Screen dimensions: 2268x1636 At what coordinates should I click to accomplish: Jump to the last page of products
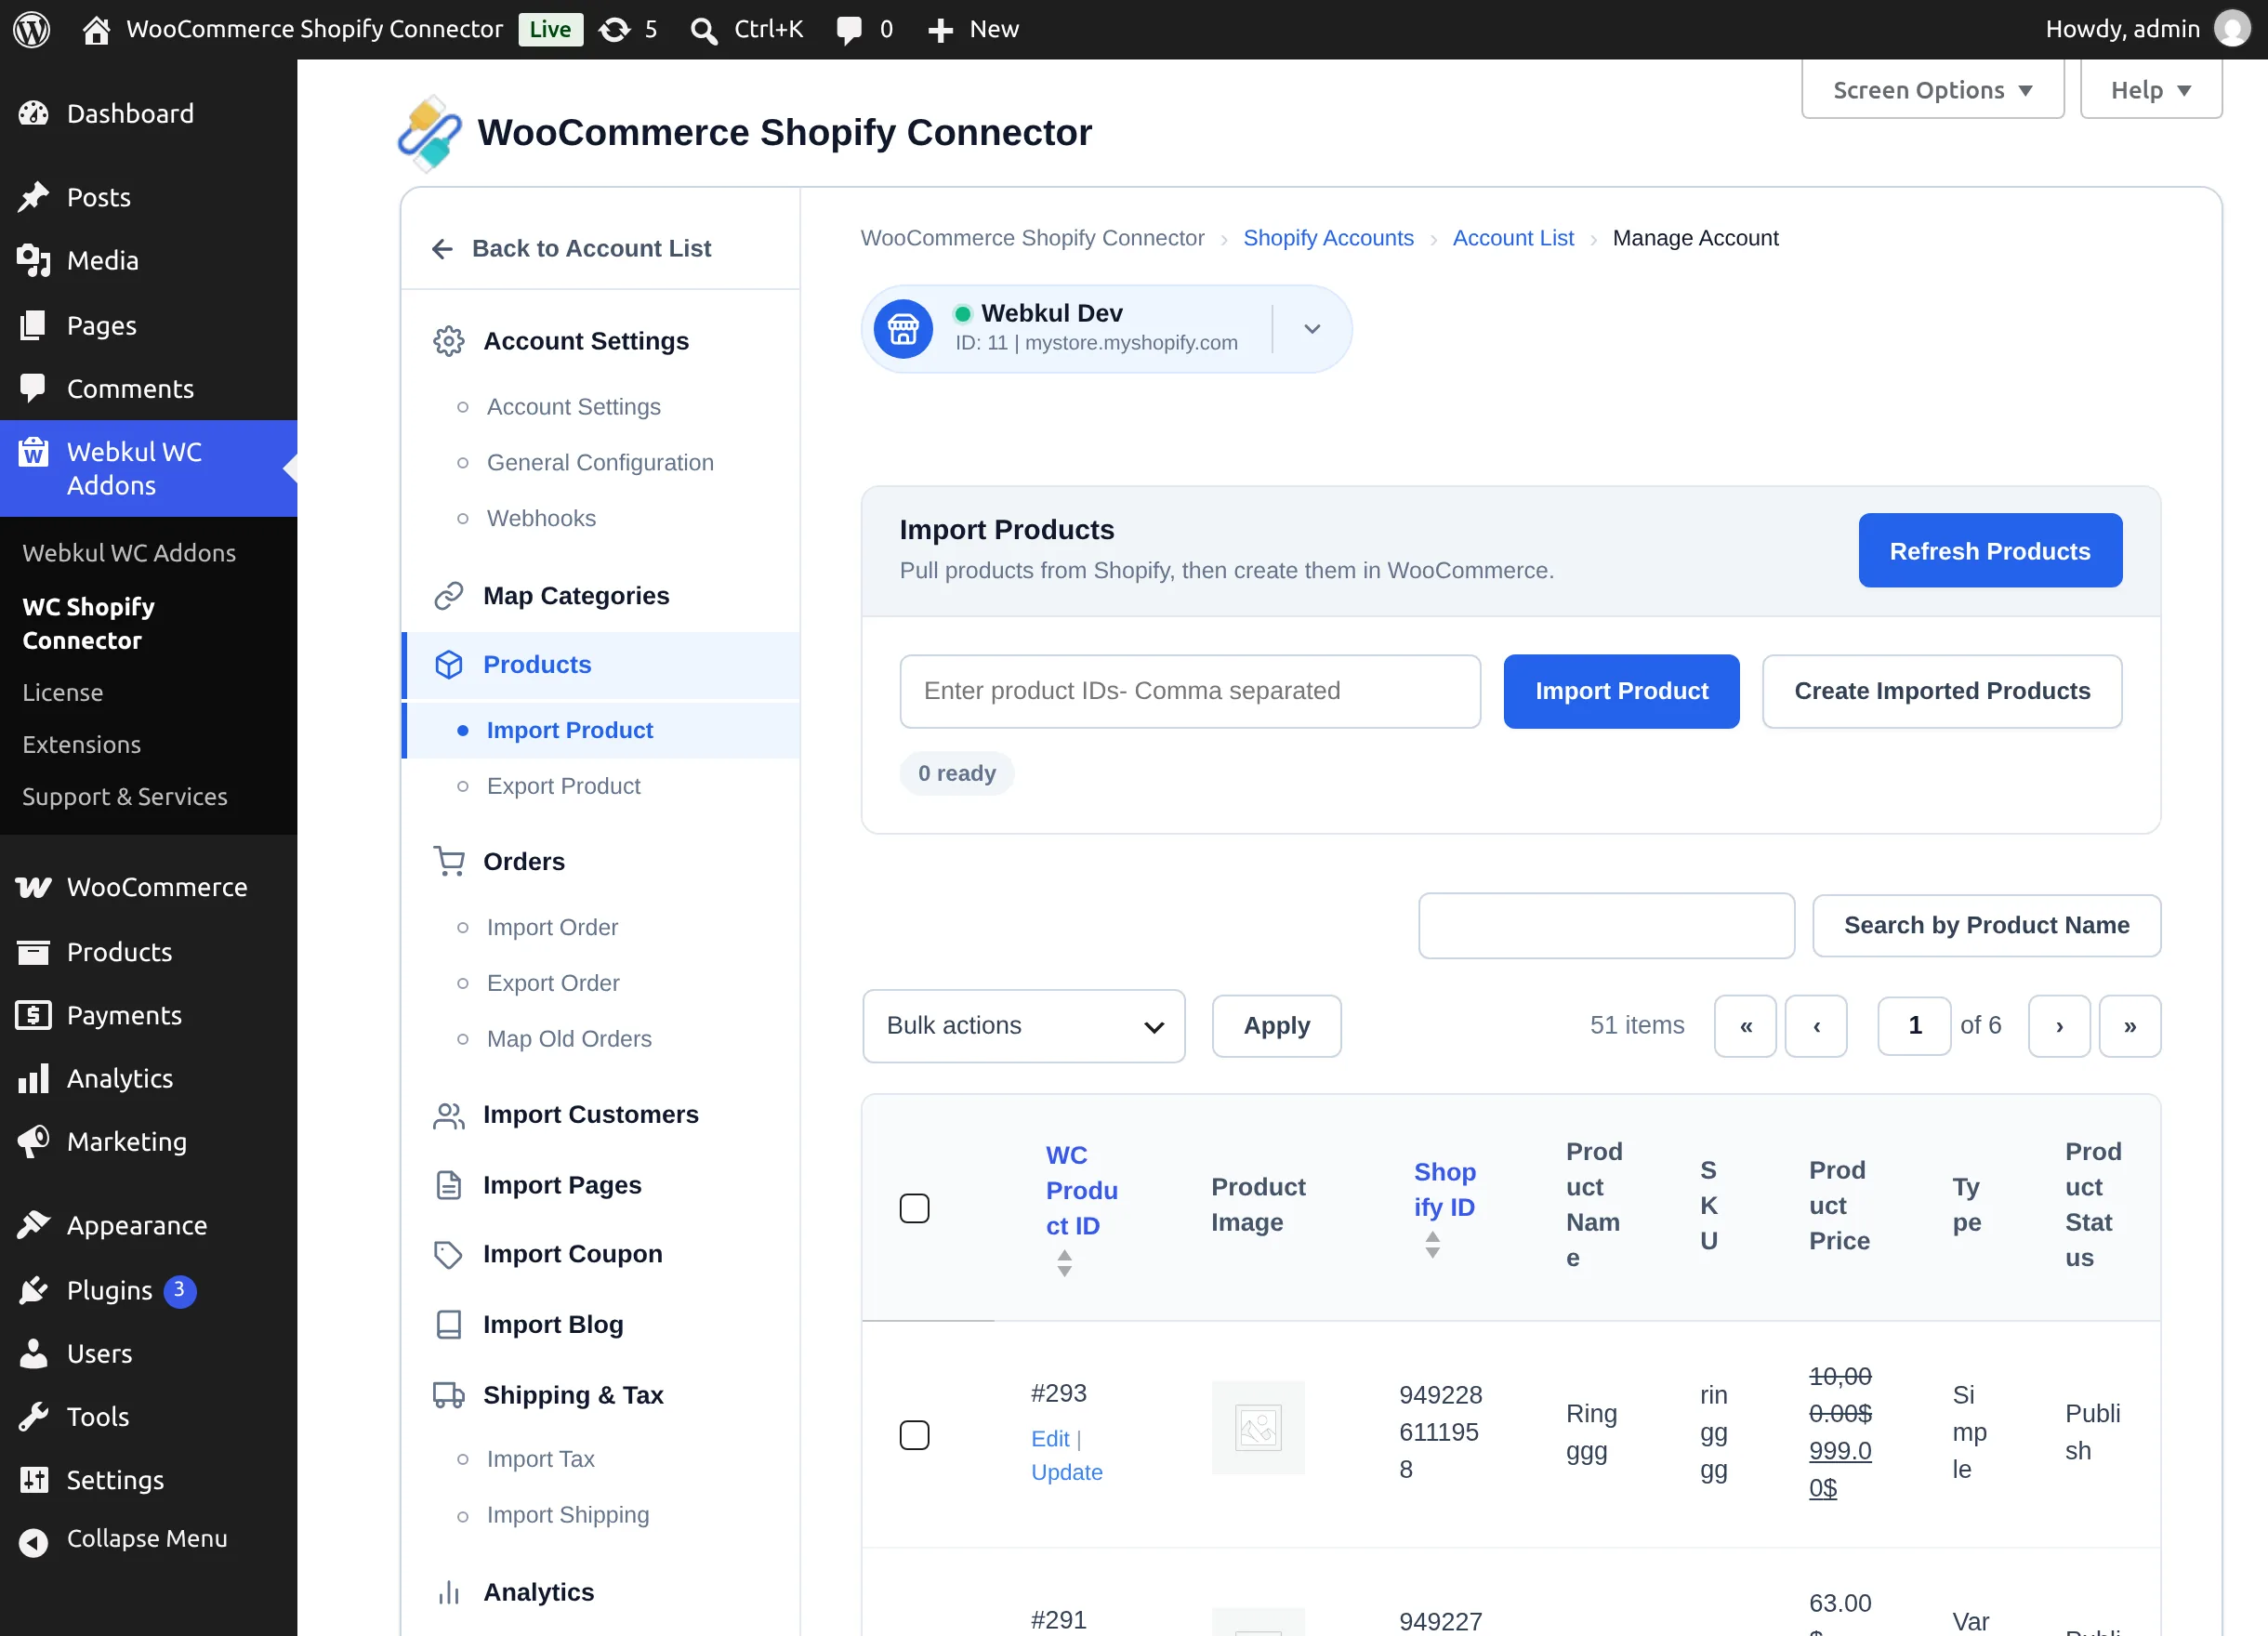click(2130, 1025)
